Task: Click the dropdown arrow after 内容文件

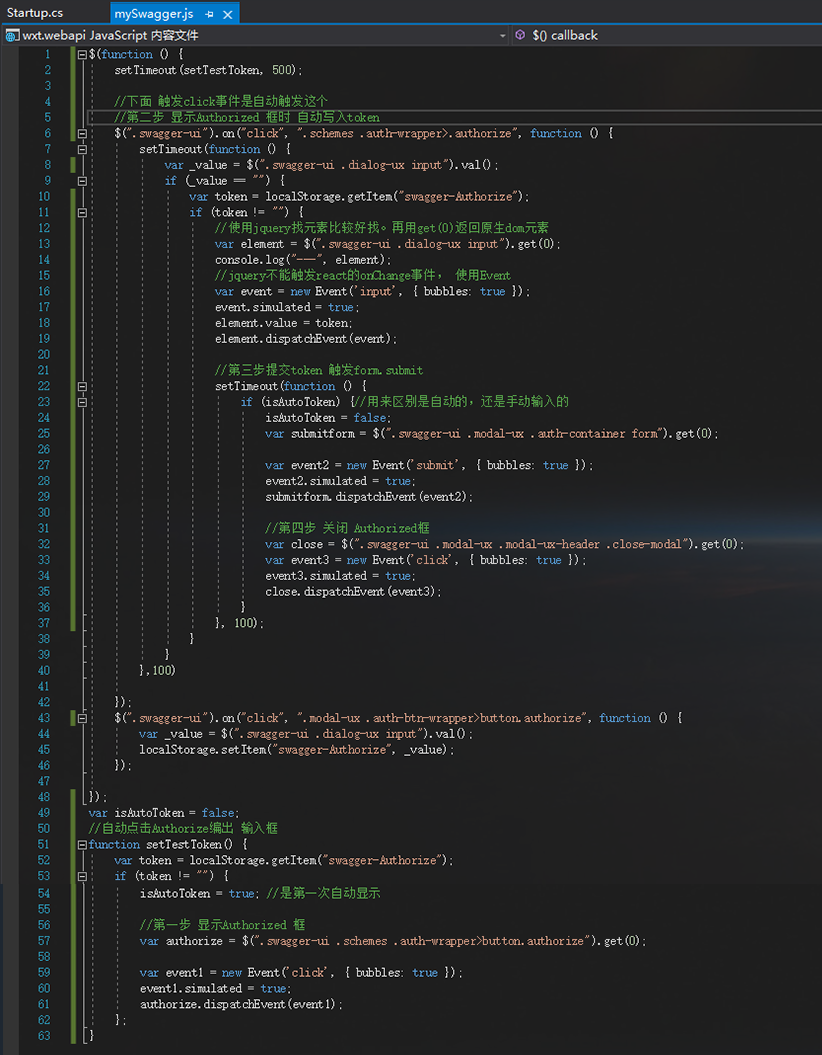Action: [x=504, y=34]
